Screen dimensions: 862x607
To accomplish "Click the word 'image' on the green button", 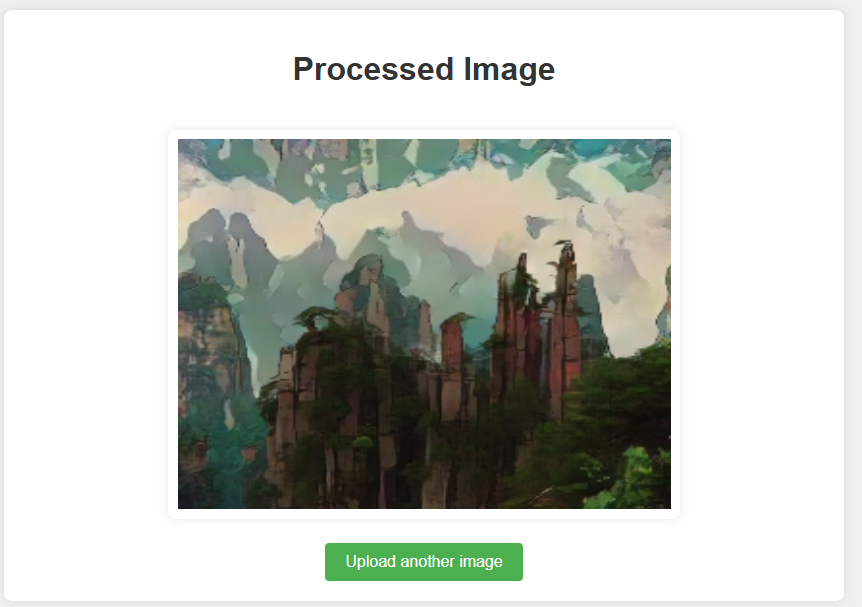I will click(480, 561).
